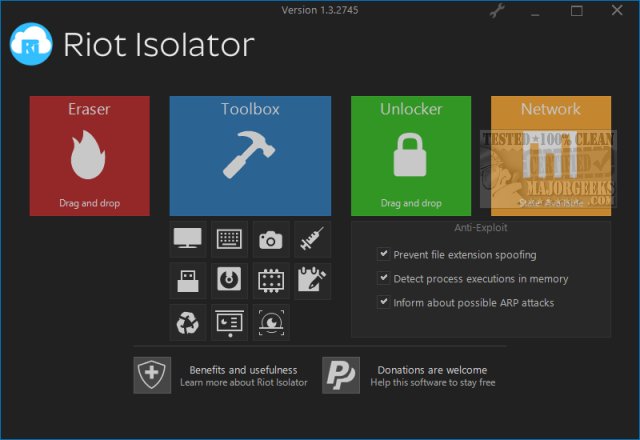Open the green Unlocker tile
The height and width of the screenshot is (440, 640).
click(411, 156)
